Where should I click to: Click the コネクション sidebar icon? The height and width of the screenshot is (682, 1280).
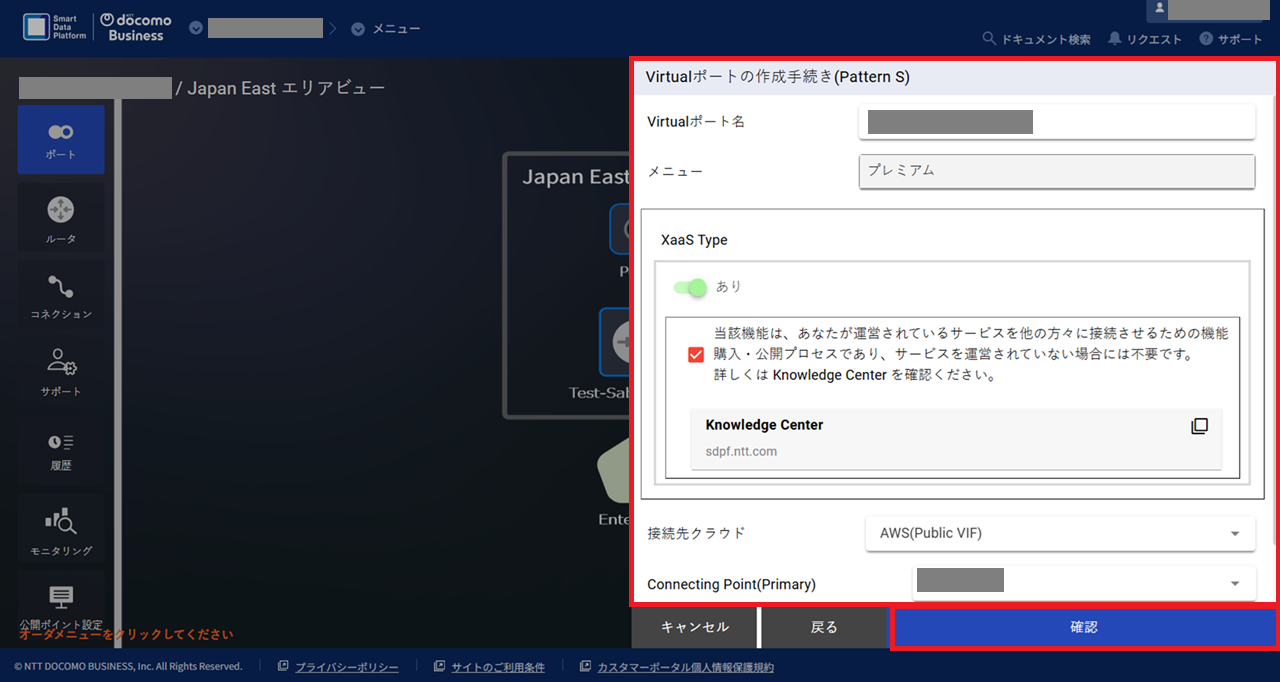pos(61,293)
